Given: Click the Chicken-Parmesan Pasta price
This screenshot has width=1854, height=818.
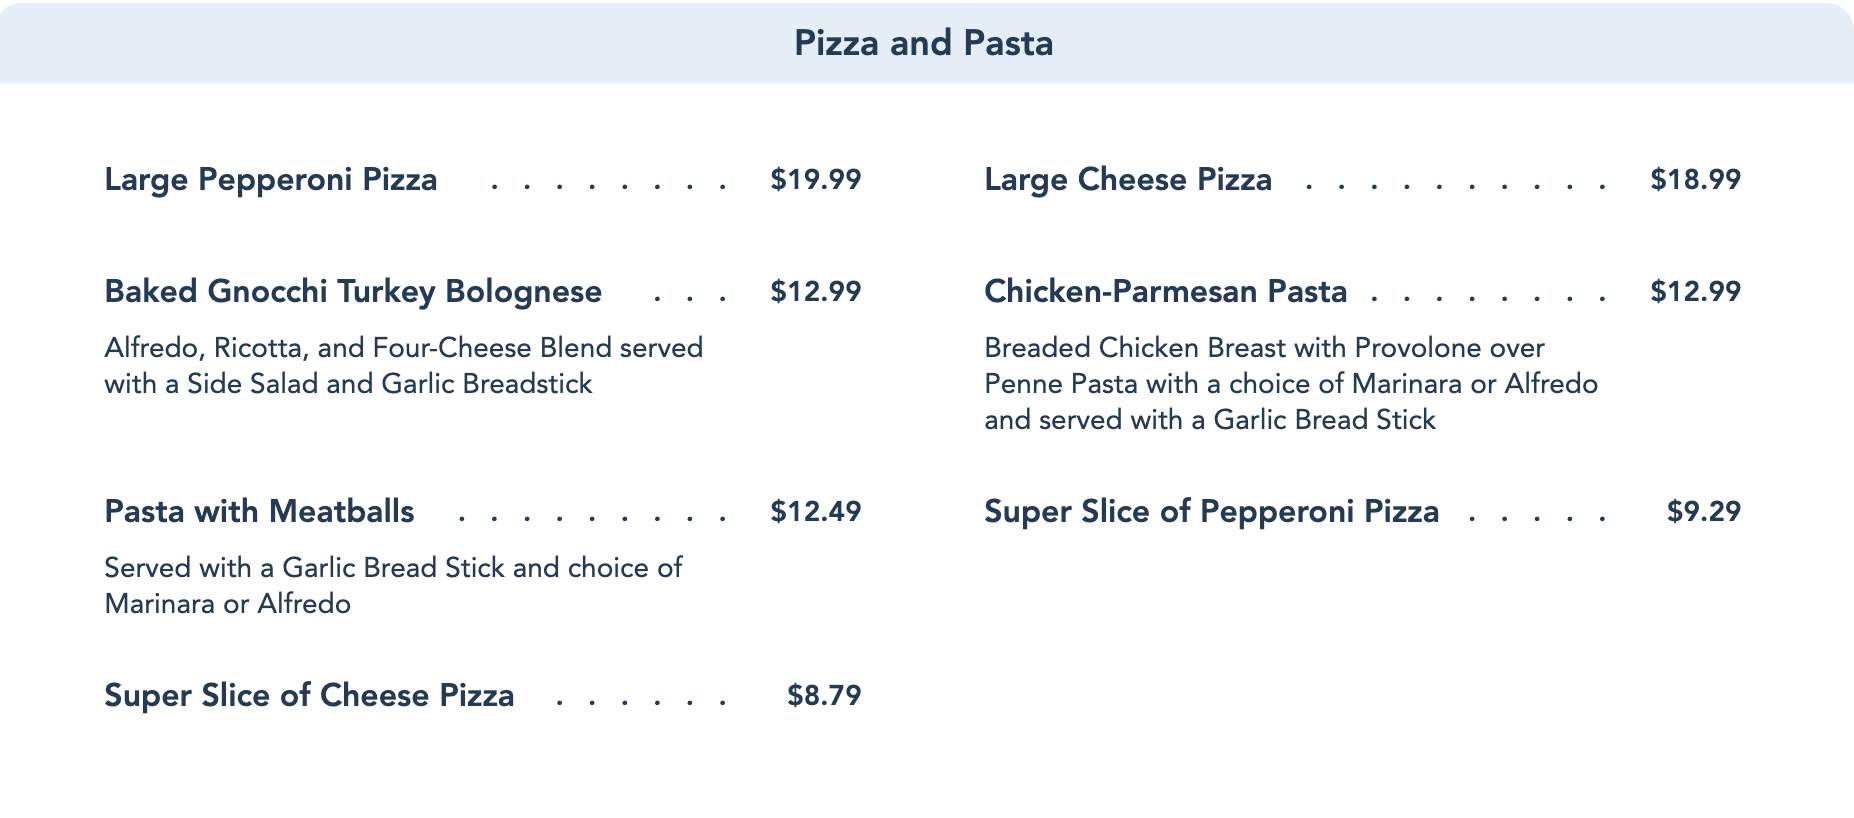Looking at the screenshot, I should 1695,292.
